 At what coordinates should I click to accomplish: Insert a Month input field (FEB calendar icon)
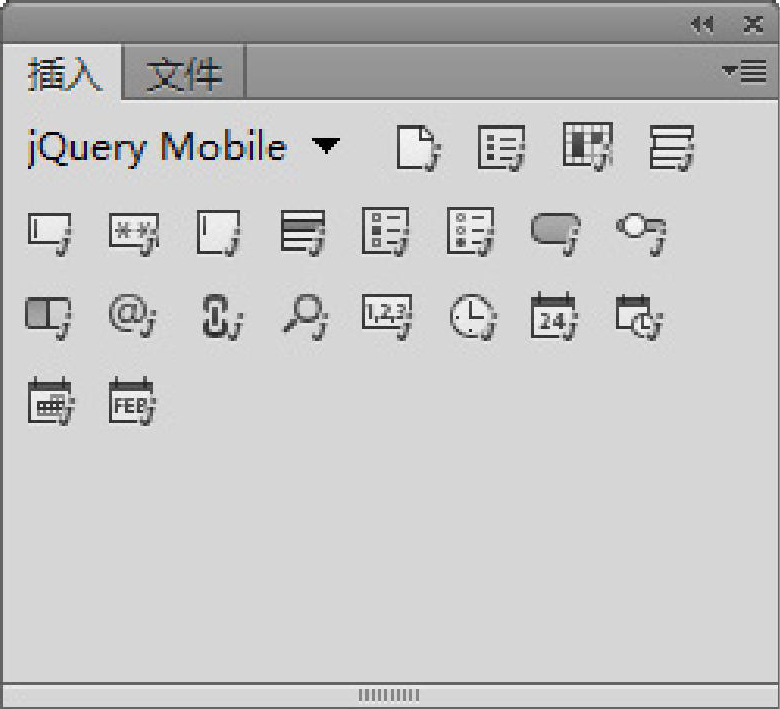point(132,401)
